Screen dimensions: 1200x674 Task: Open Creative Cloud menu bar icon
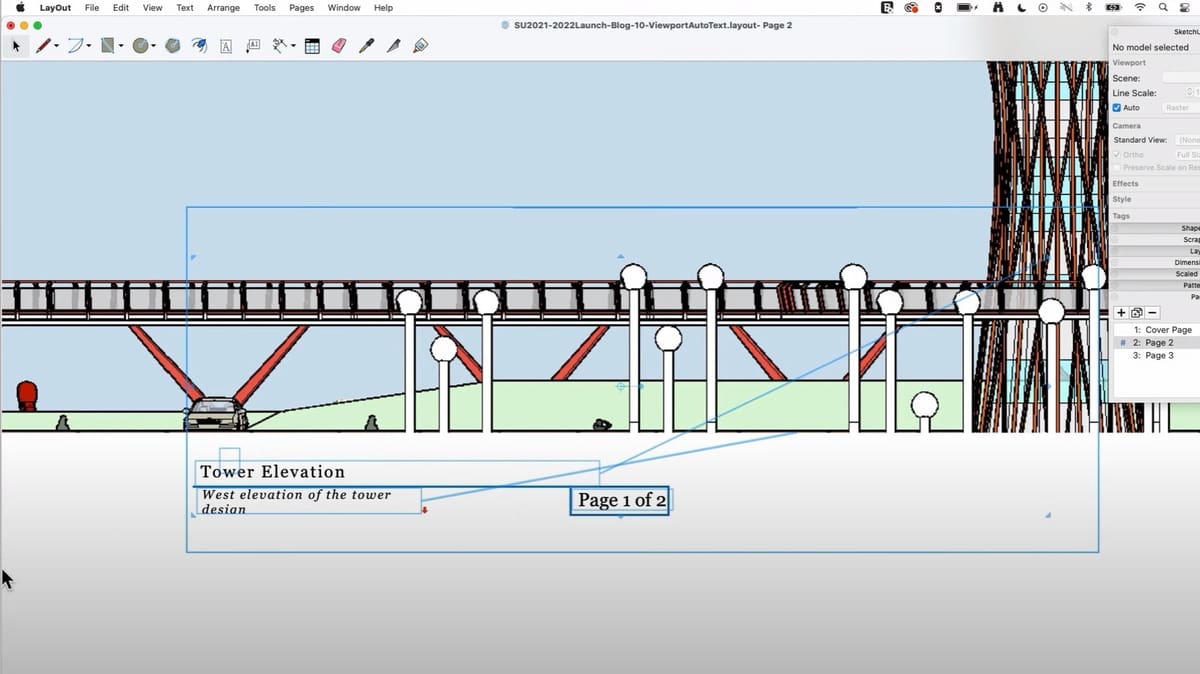click(911, 7)
